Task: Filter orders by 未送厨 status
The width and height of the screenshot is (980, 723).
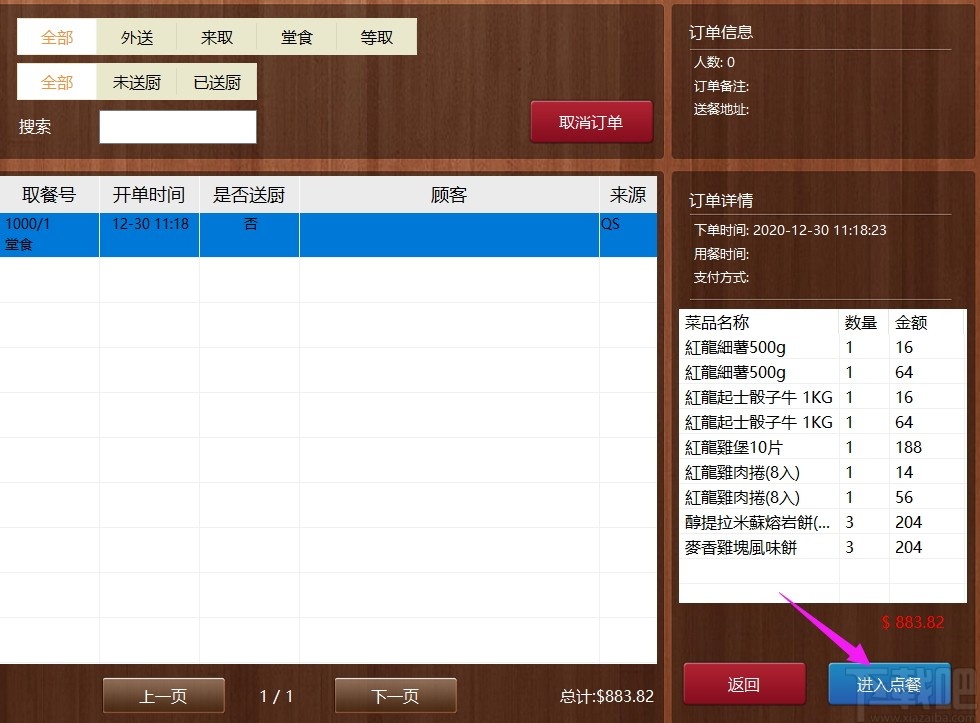Action: click(137, 82)
